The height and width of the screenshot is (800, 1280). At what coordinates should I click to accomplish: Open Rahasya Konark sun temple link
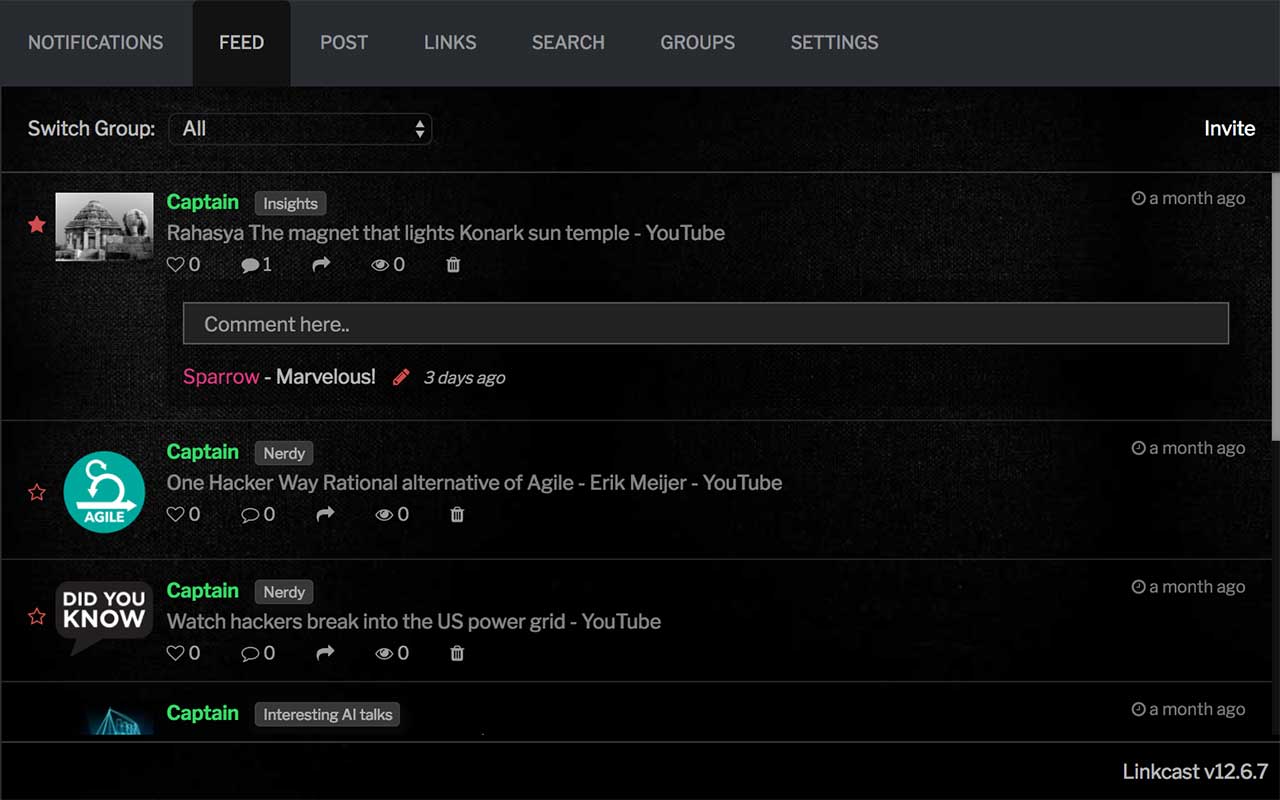point(445,233)
